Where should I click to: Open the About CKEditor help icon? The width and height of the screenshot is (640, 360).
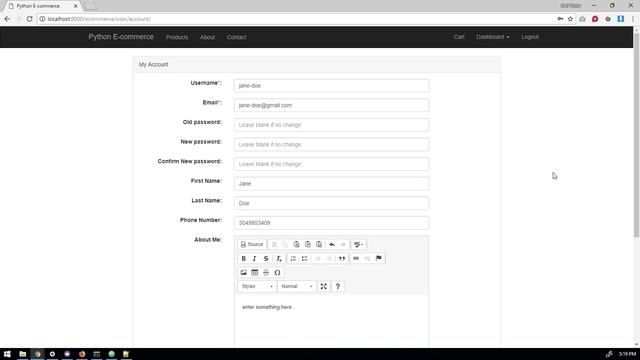[x=338, y=287]
